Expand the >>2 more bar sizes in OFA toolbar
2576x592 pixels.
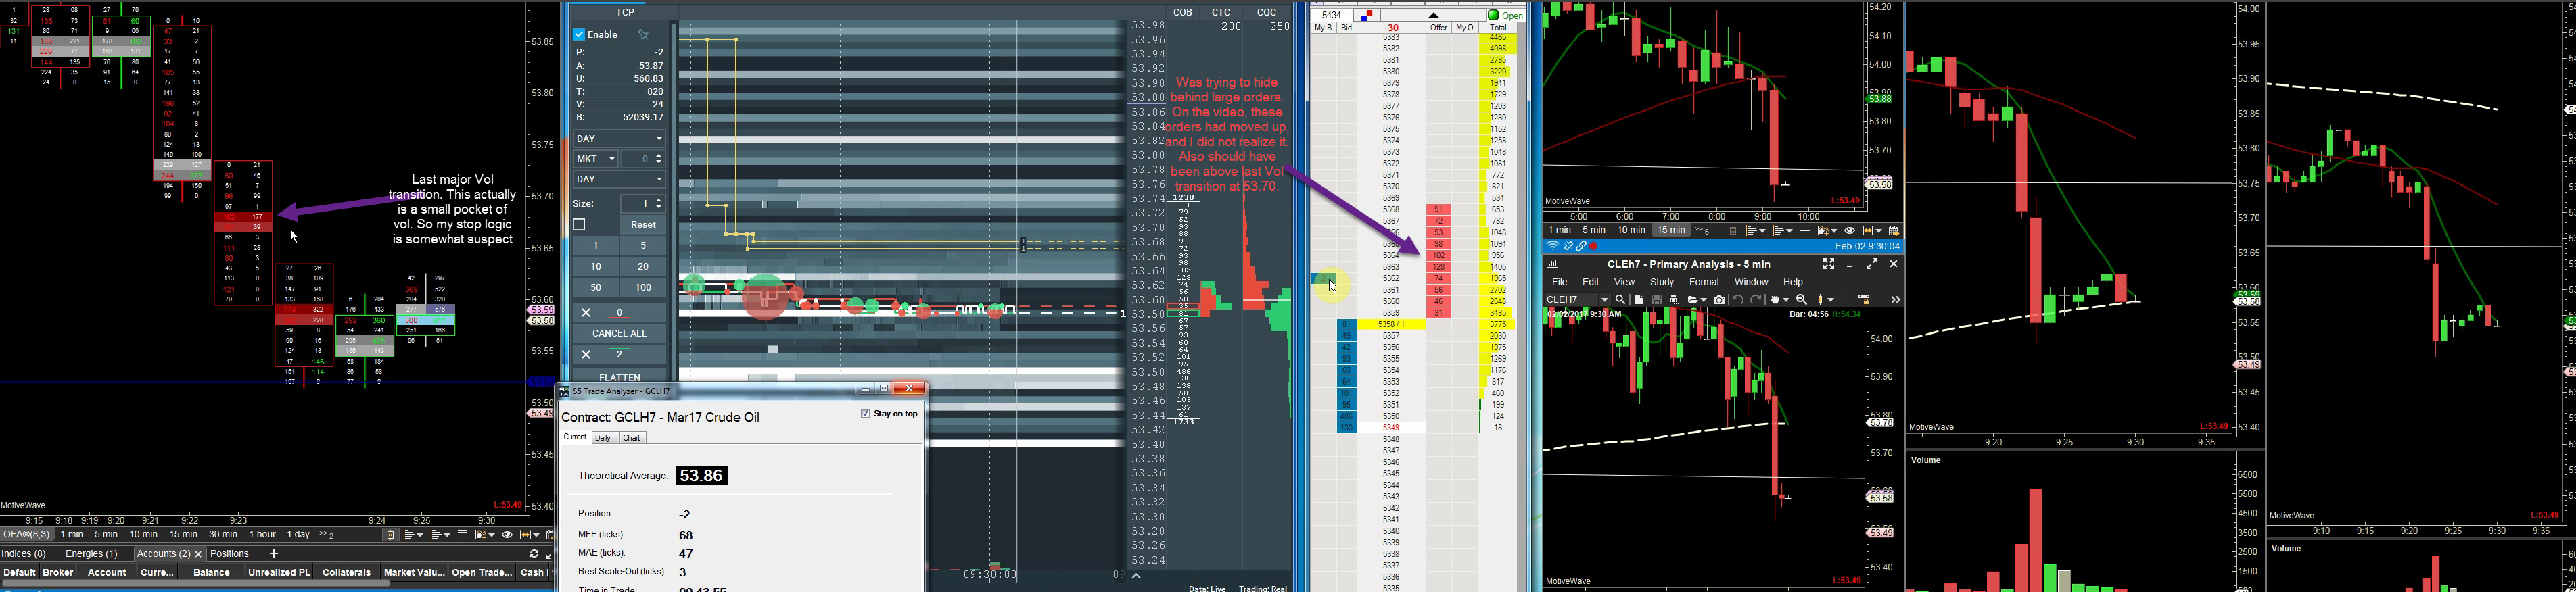[x=327, y=535]
